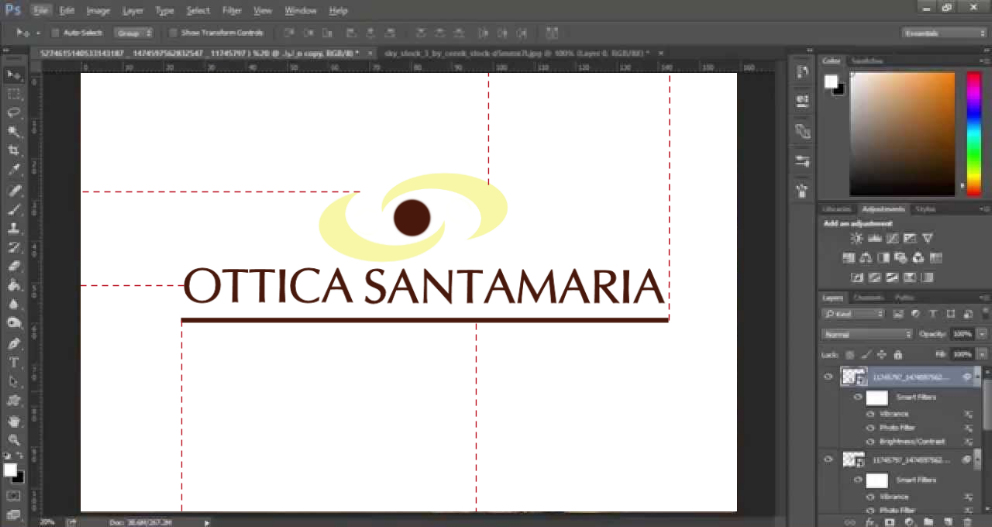Open the Auto-Select Group dropdown
The width and height of the screenshot is (992, 527).
[133, 33]
